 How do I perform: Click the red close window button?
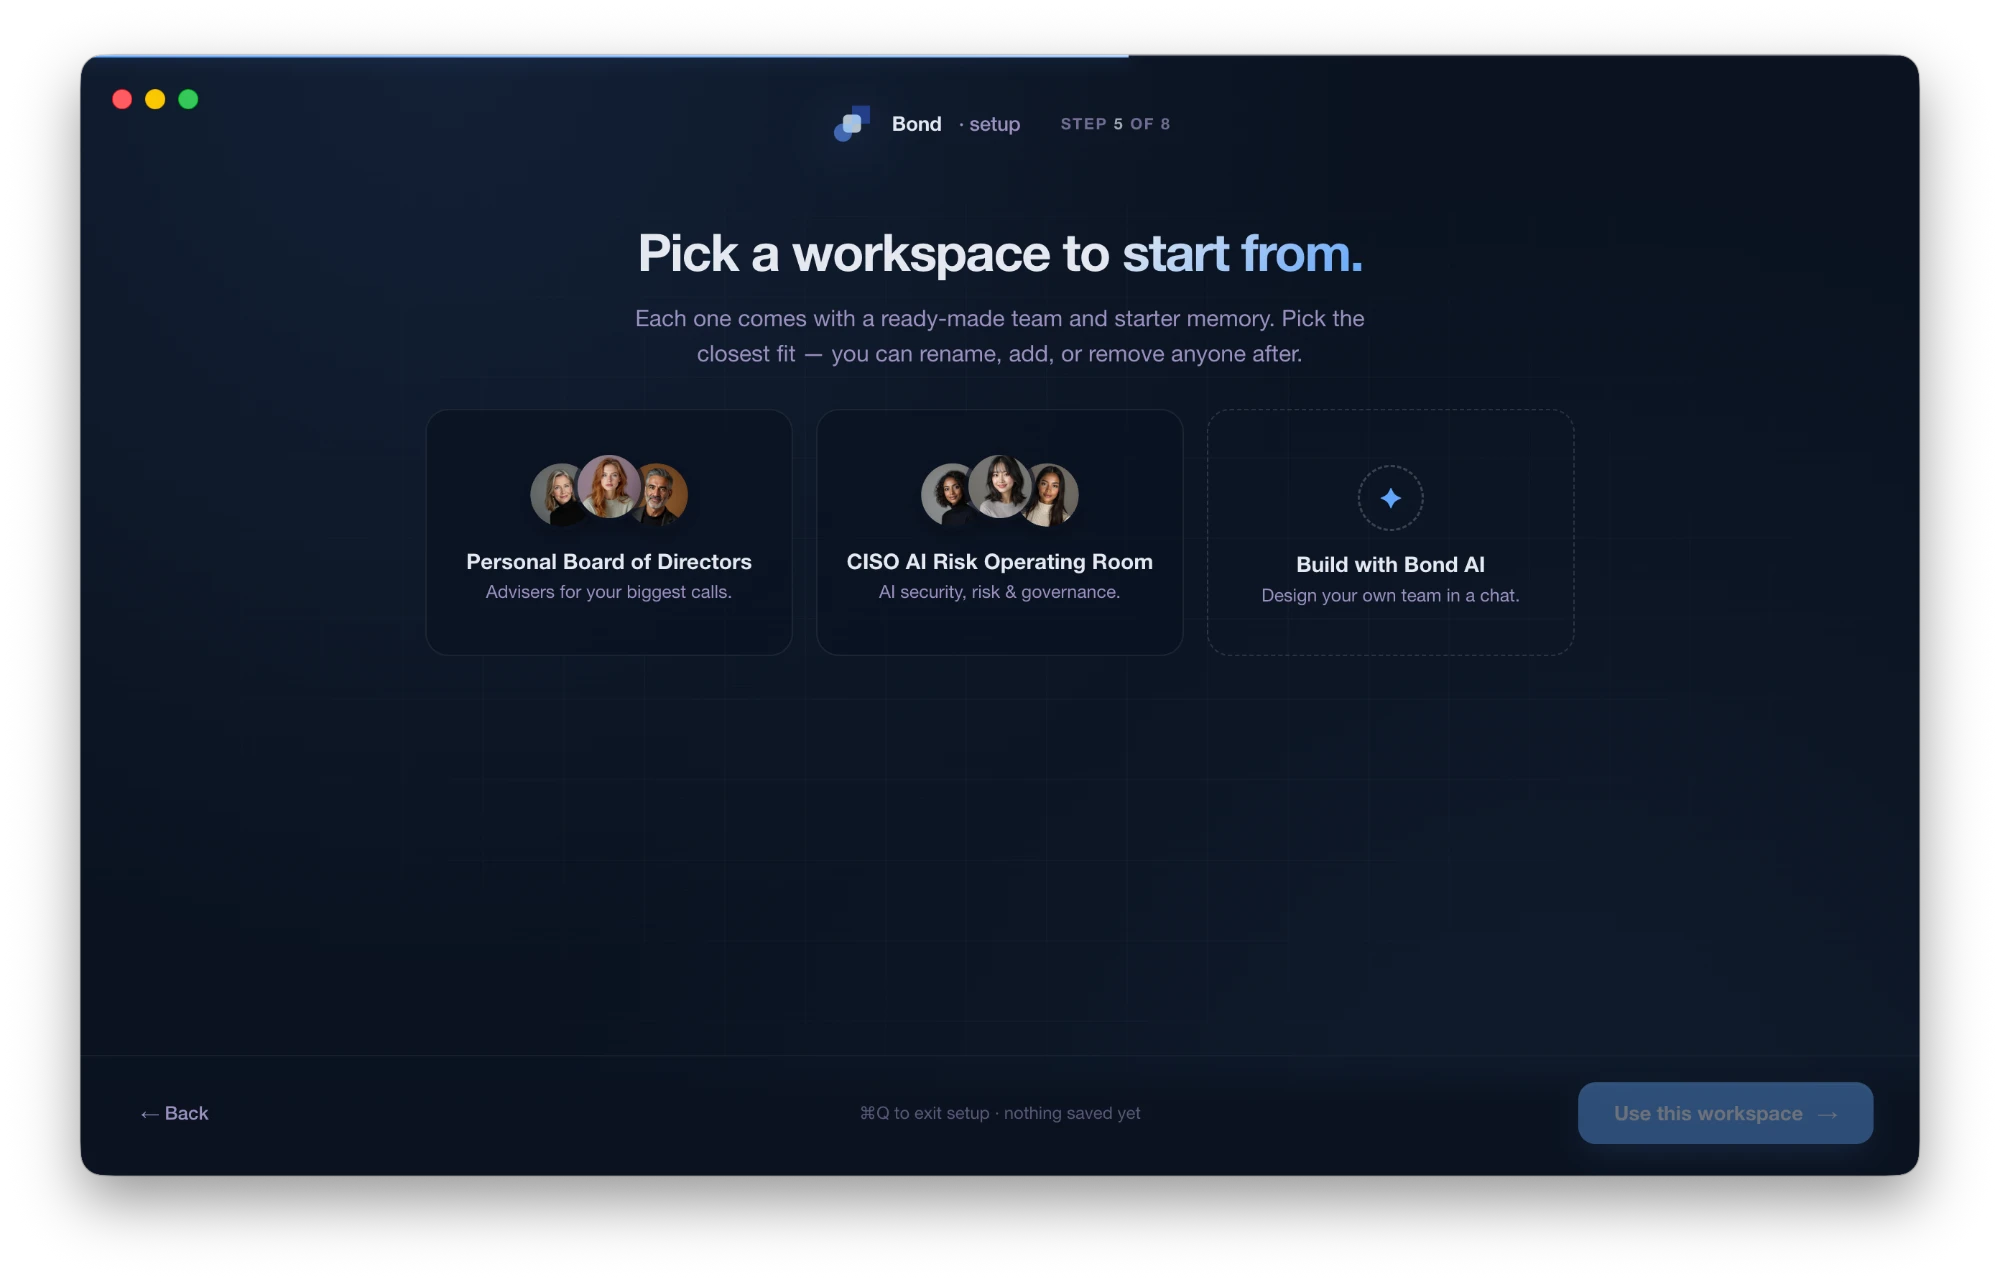click(122, 99)
